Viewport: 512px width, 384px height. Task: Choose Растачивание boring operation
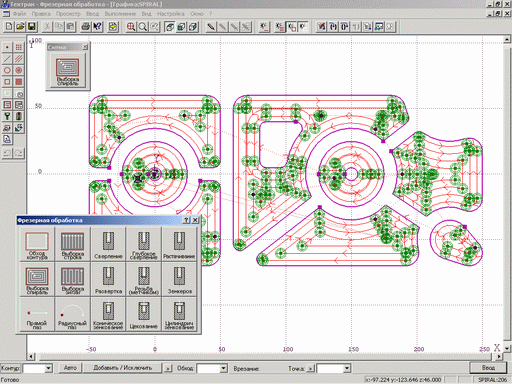tap(179, 244)
